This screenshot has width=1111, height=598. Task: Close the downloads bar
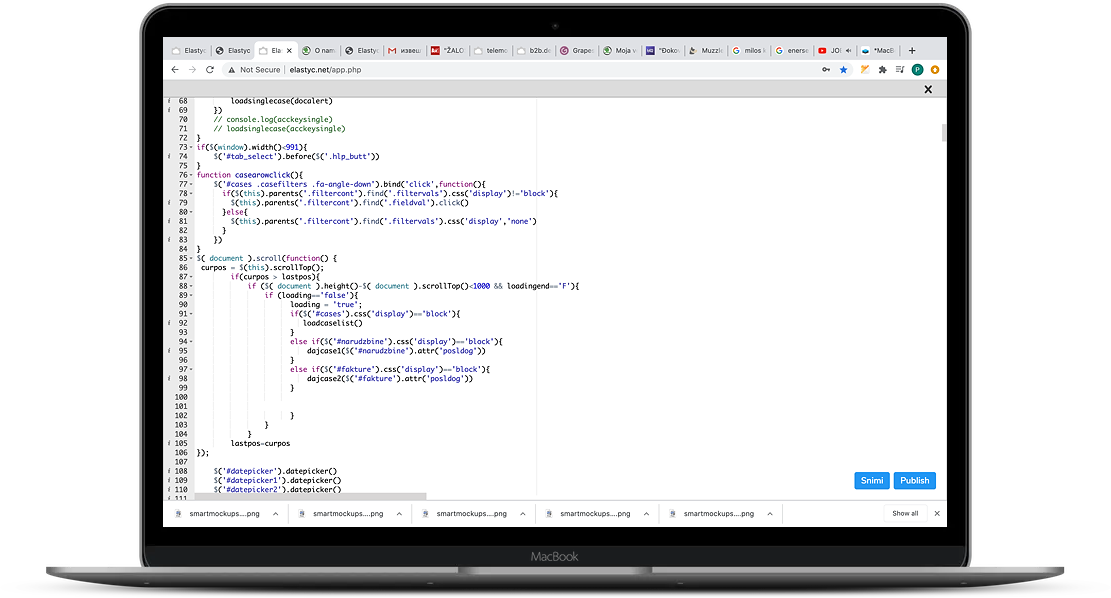pos(937,513)
